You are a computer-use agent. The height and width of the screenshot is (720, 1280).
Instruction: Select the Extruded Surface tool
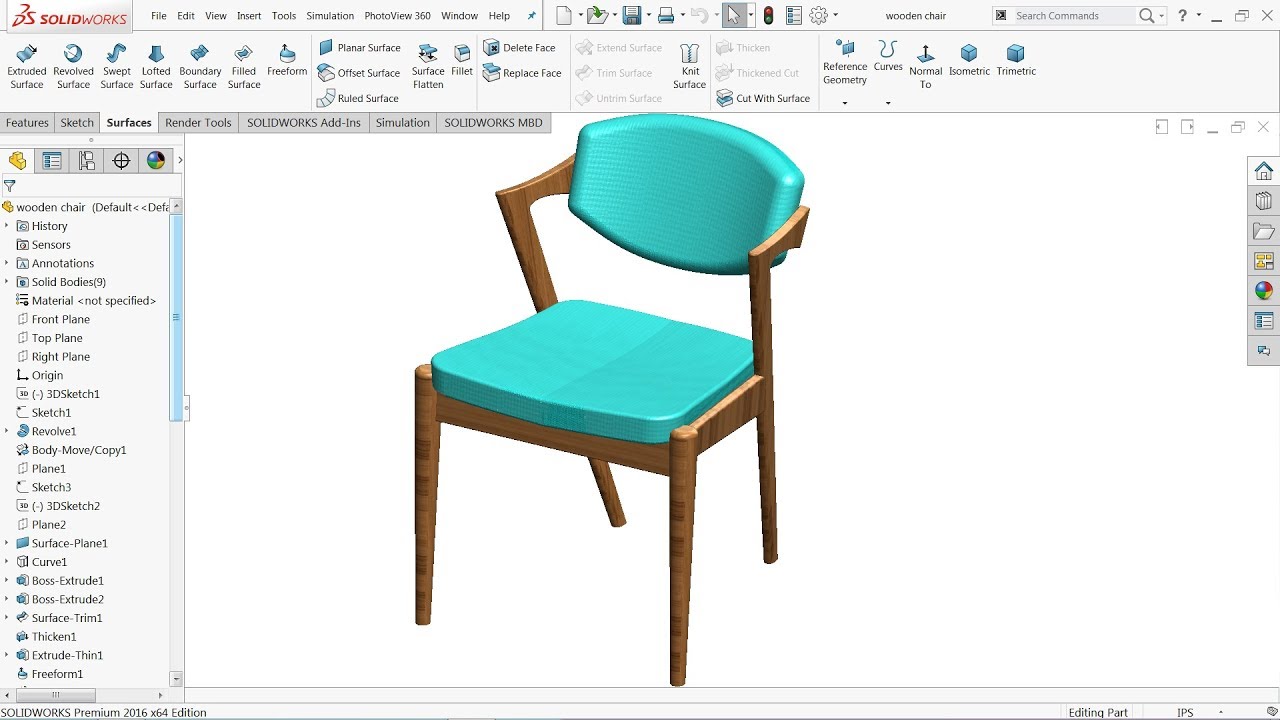(x=27, y=66)
